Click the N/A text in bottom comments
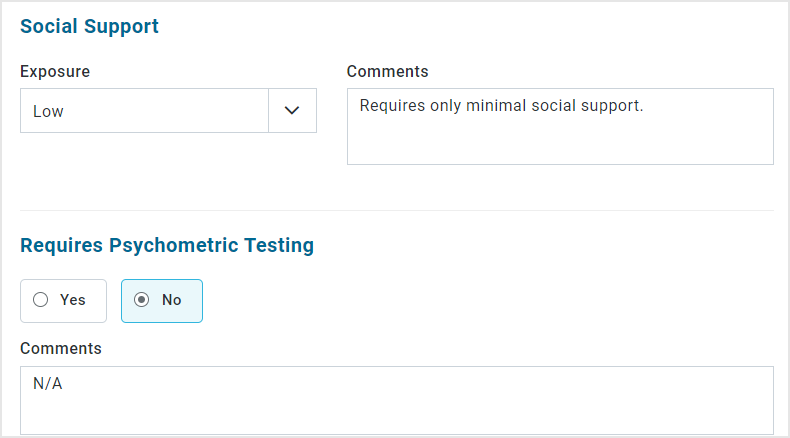The image size is (790, 438). [48, 384]
